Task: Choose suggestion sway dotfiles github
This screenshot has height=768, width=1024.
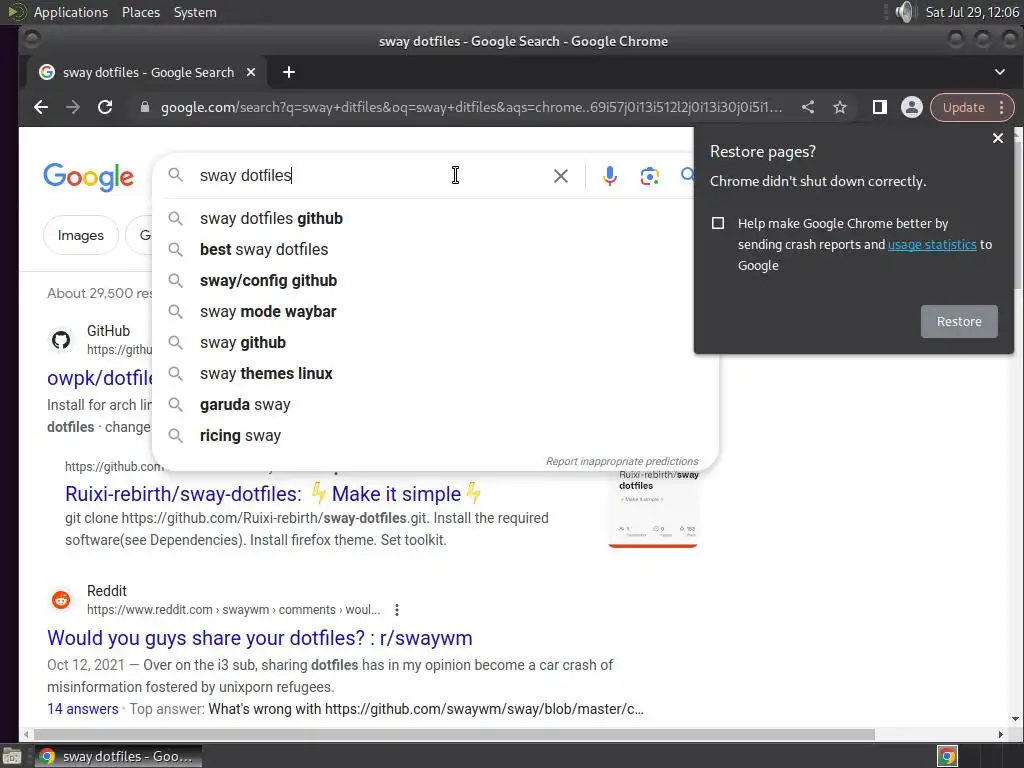Action: tap(435, 218)
